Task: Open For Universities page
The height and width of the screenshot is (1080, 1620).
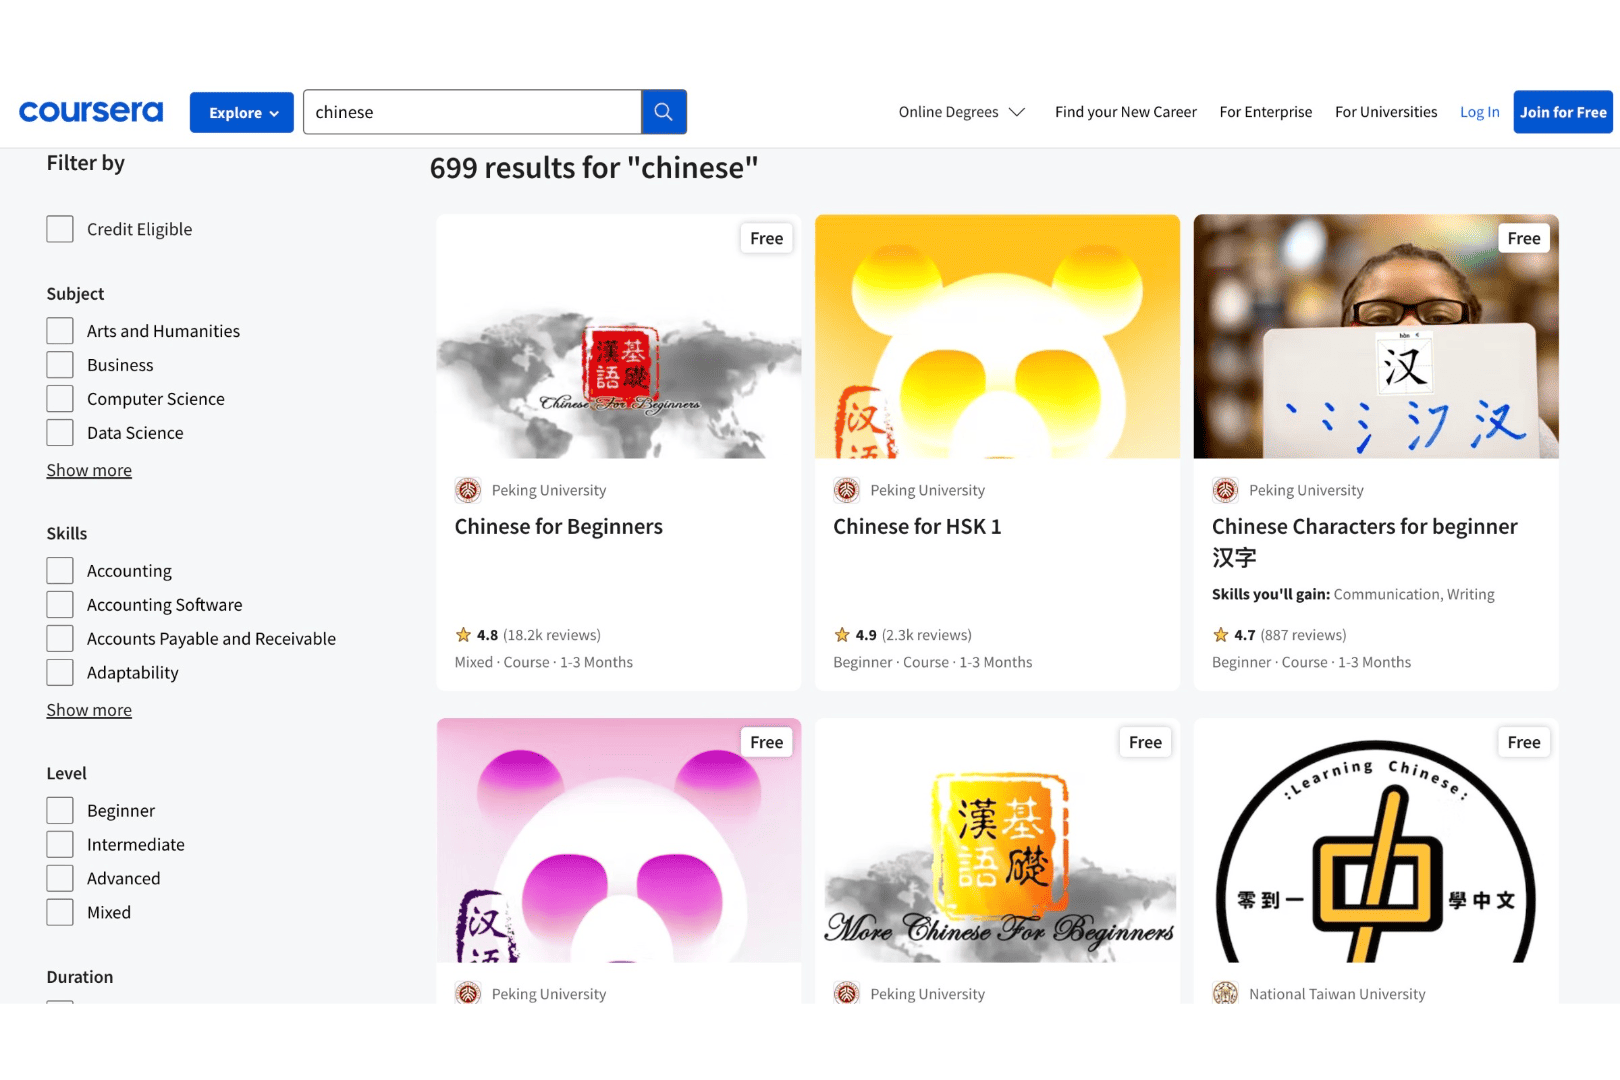Action: tap(1386, 112)
